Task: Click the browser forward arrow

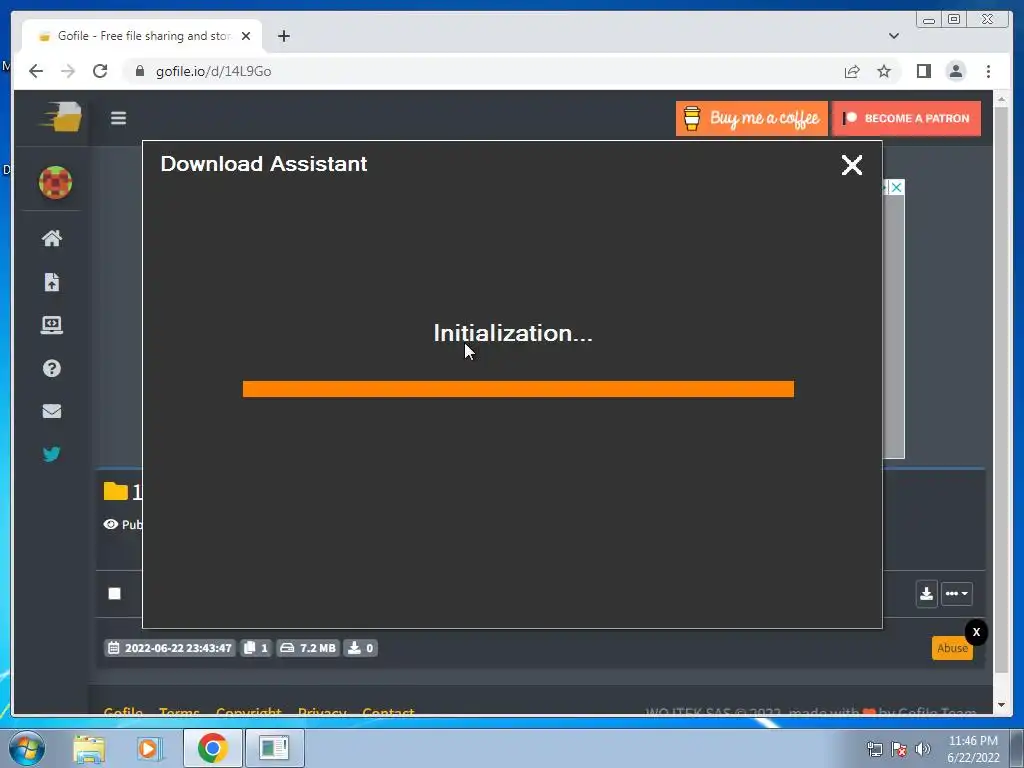Action: tap(68, 71)
